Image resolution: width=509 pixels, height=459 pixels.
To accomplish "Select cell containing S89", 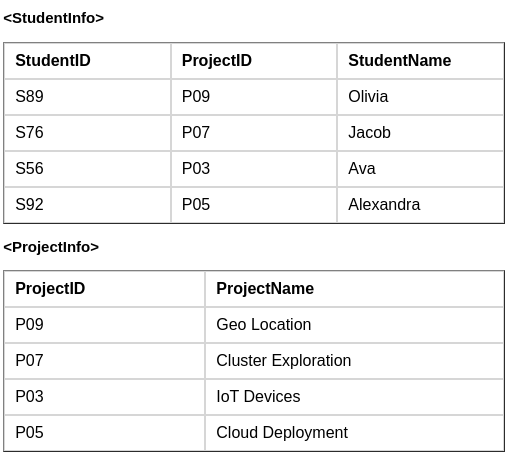I will click(88, 97).
